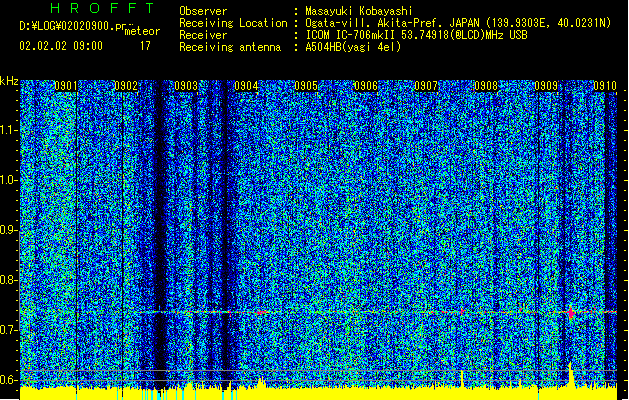Click the 0903 time marker
The image size is (629, 400).
click(x=186, y=86)
